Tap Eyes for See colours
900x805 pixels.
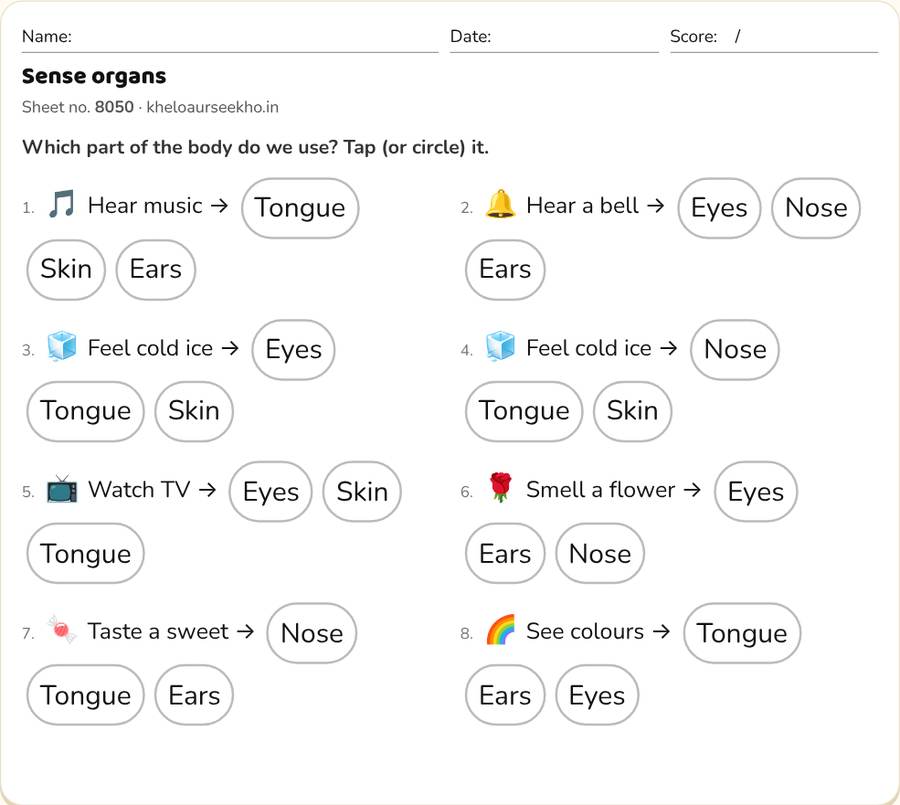tap(596, 695)
